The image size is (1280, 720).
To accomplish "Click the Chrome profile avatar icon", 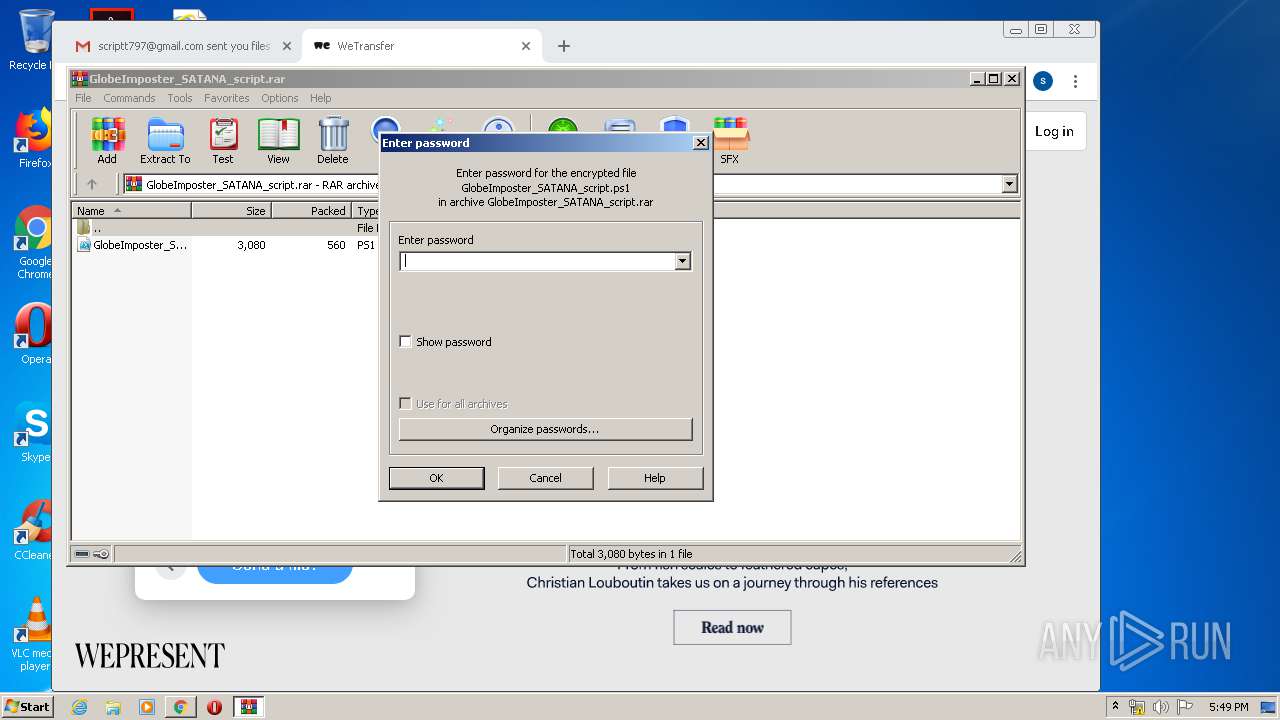I will [x=1043, y=81].
